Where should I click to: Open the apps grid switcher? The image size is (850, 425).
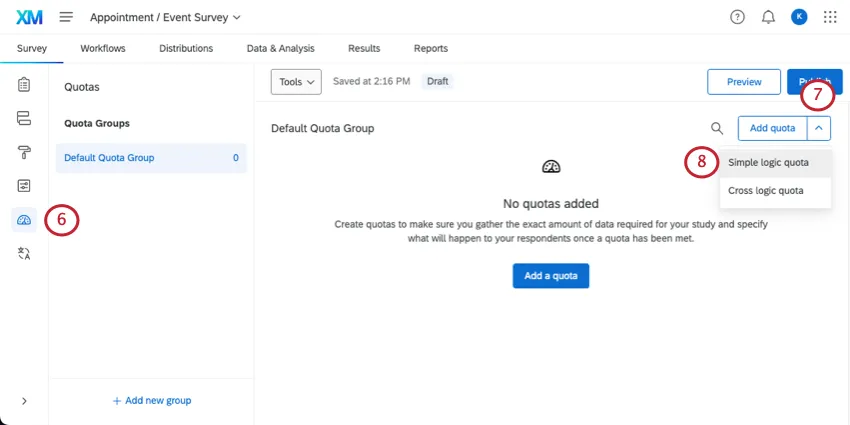tap(830, 17)
